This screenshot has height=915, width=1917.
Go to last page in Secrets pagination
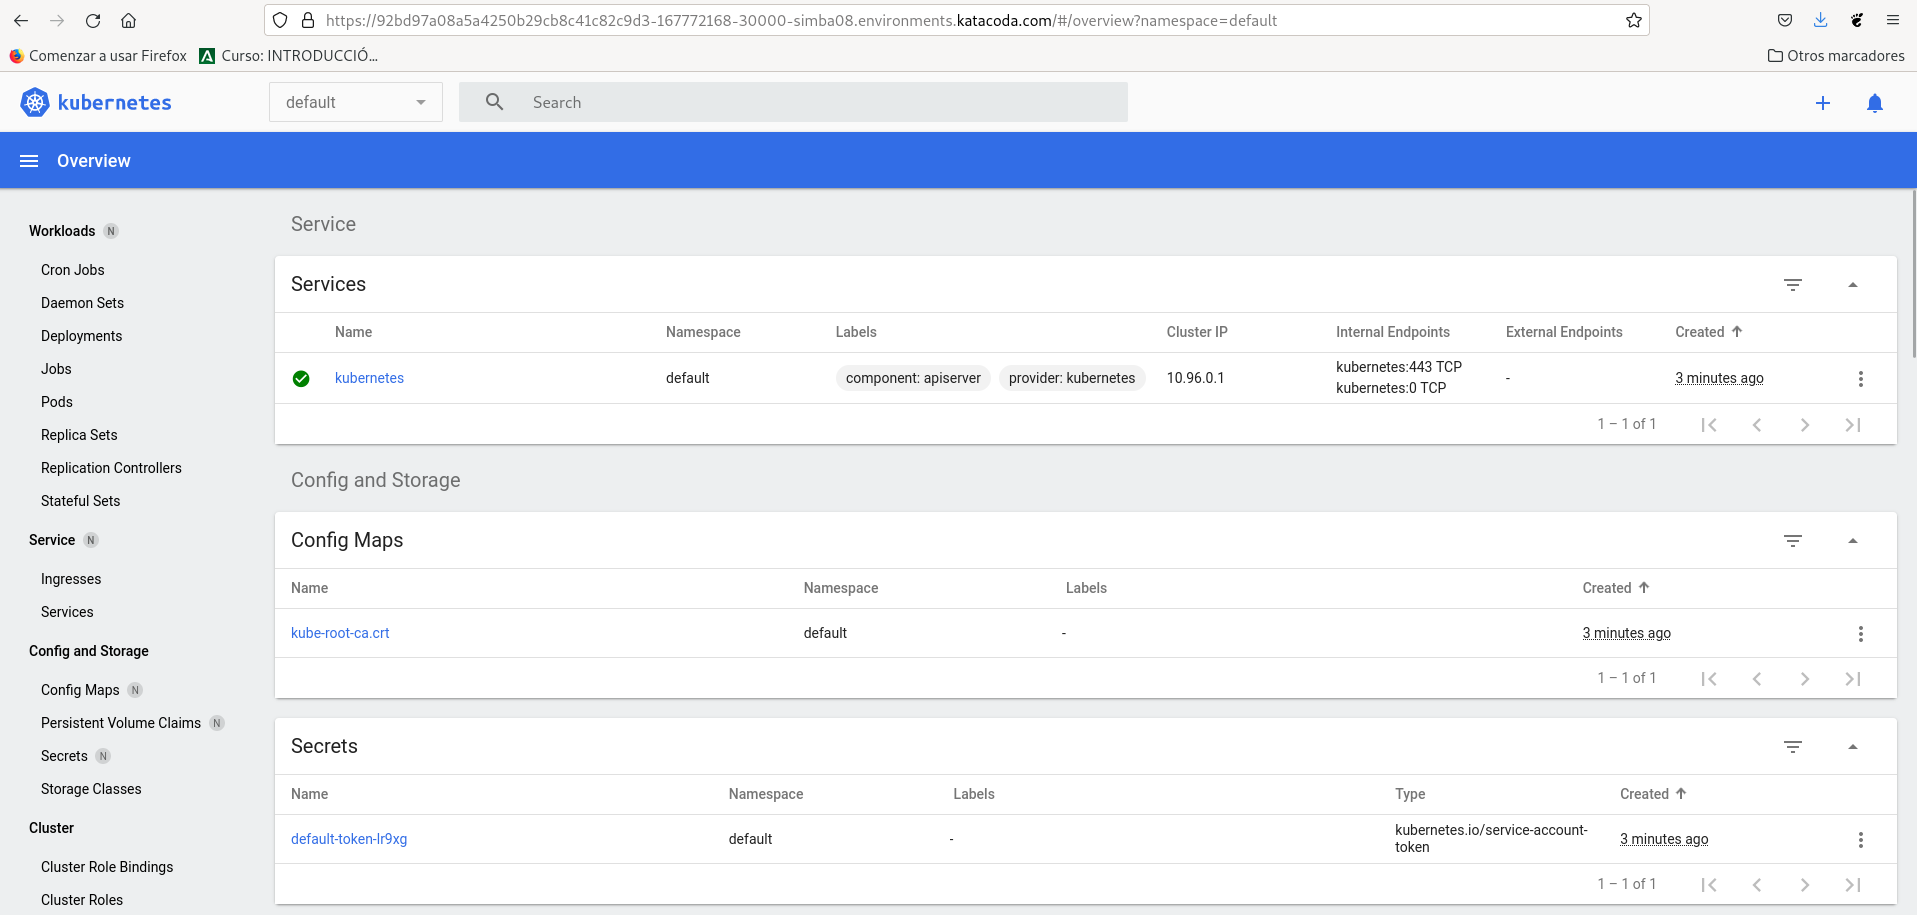coord(1853,885)
